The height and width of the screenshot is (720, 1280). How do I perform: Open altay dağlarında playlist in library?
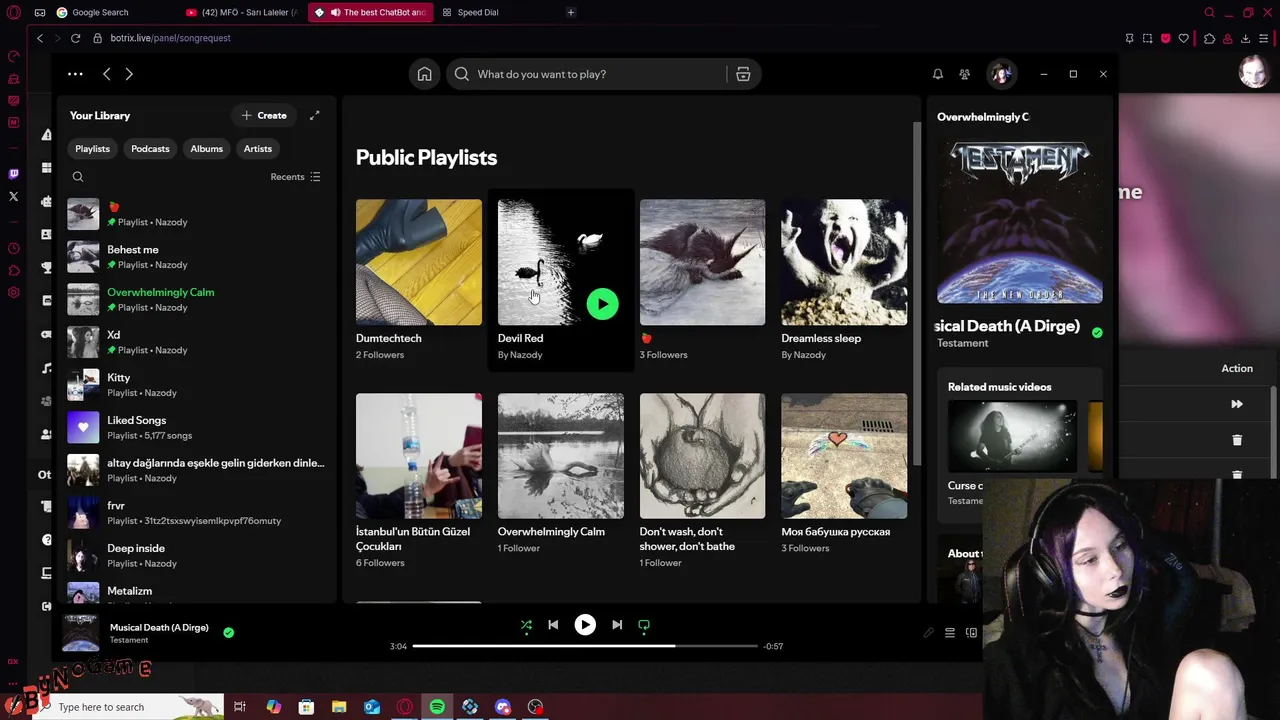click(x=196, y=470)
